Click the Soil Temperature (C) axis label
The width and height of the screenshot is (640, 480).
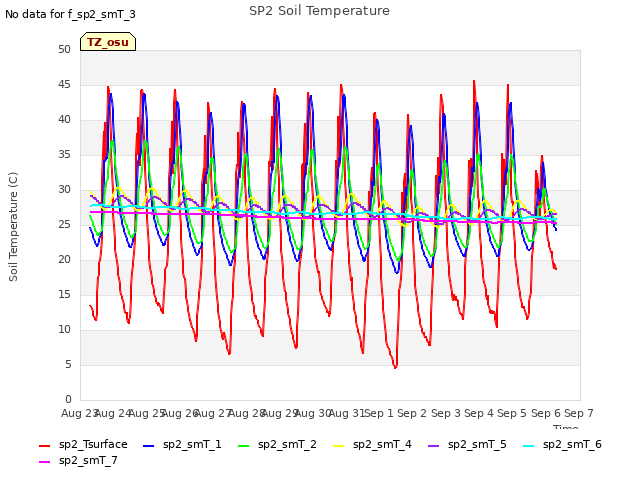[x=13, y=227]
